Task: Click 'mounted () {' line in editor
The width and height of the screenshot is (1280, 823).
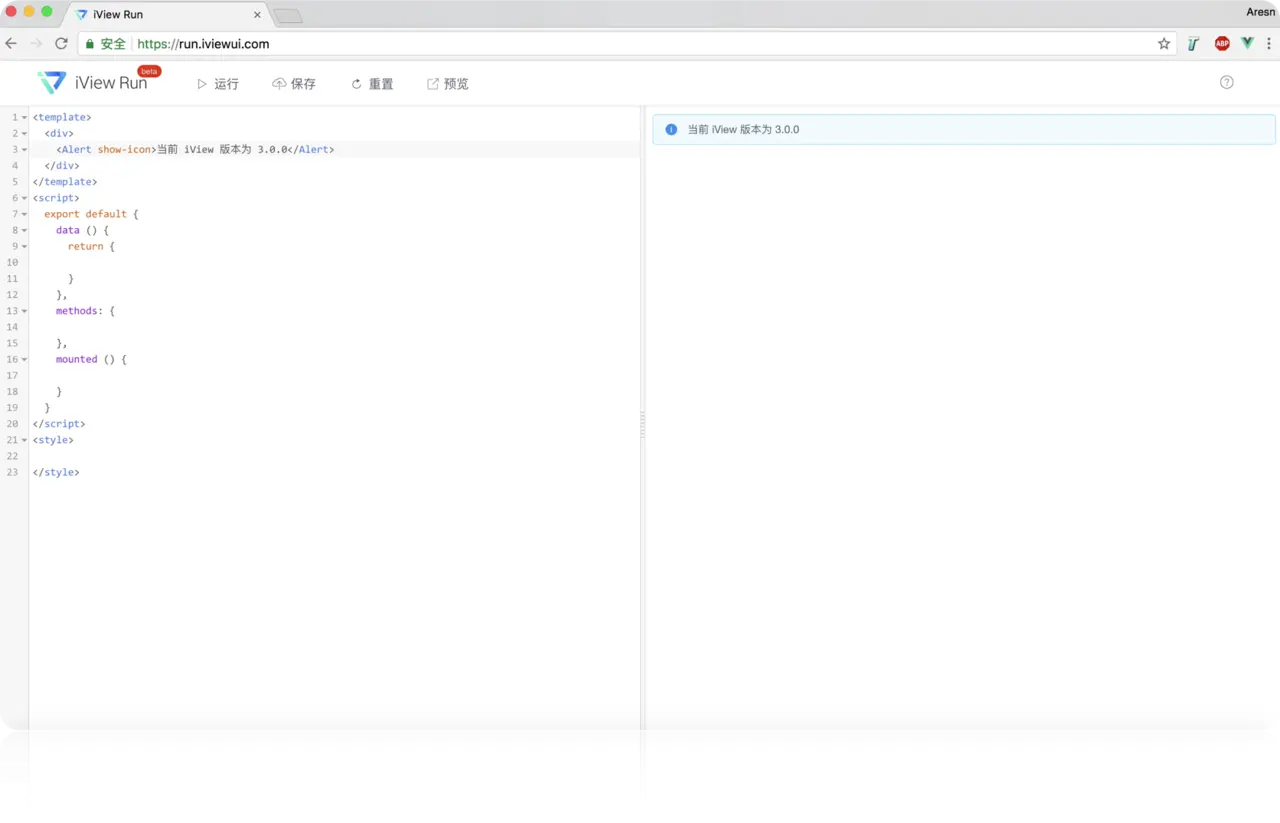Action: coord(91,359)
